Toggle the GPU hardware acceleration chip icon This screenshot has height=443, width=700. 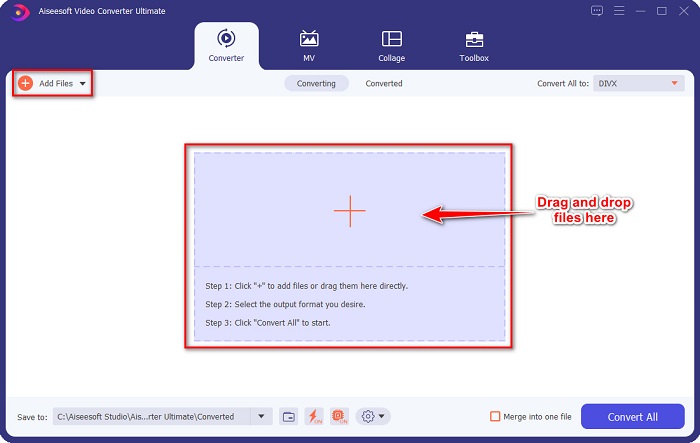click(339, 417)
